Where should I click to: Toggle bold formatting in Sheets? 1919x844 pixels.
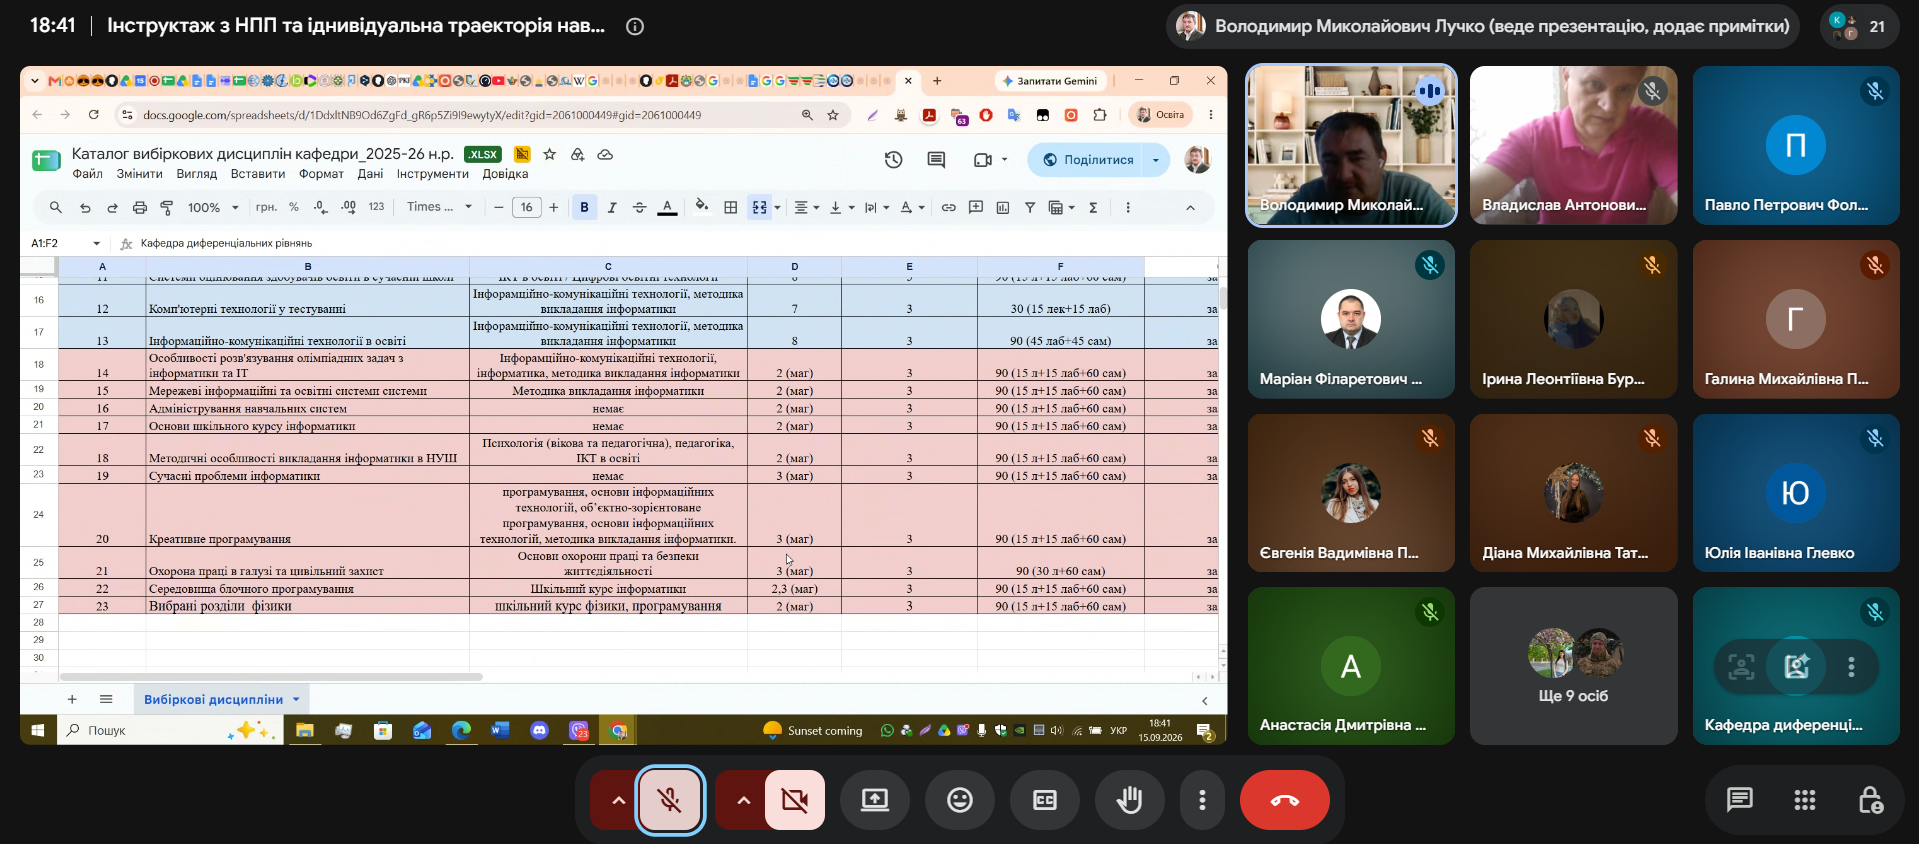click(x=585, y=208)
